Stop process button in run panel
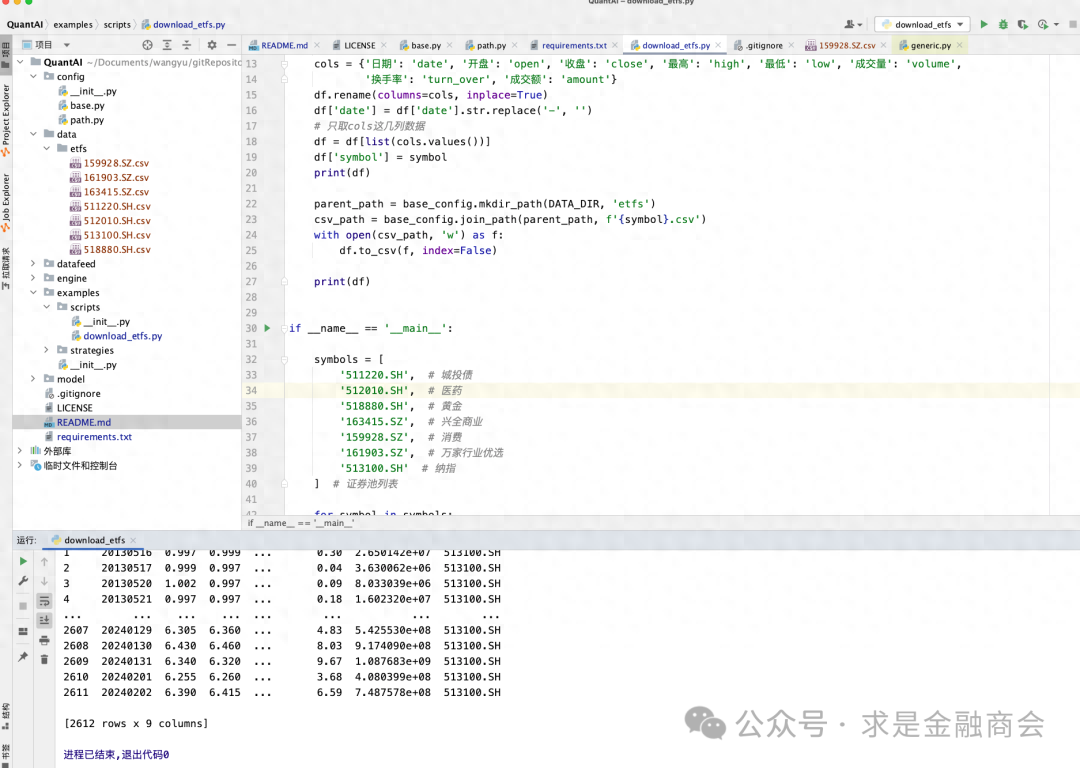The image size is (1080, 768). [23, 605]
